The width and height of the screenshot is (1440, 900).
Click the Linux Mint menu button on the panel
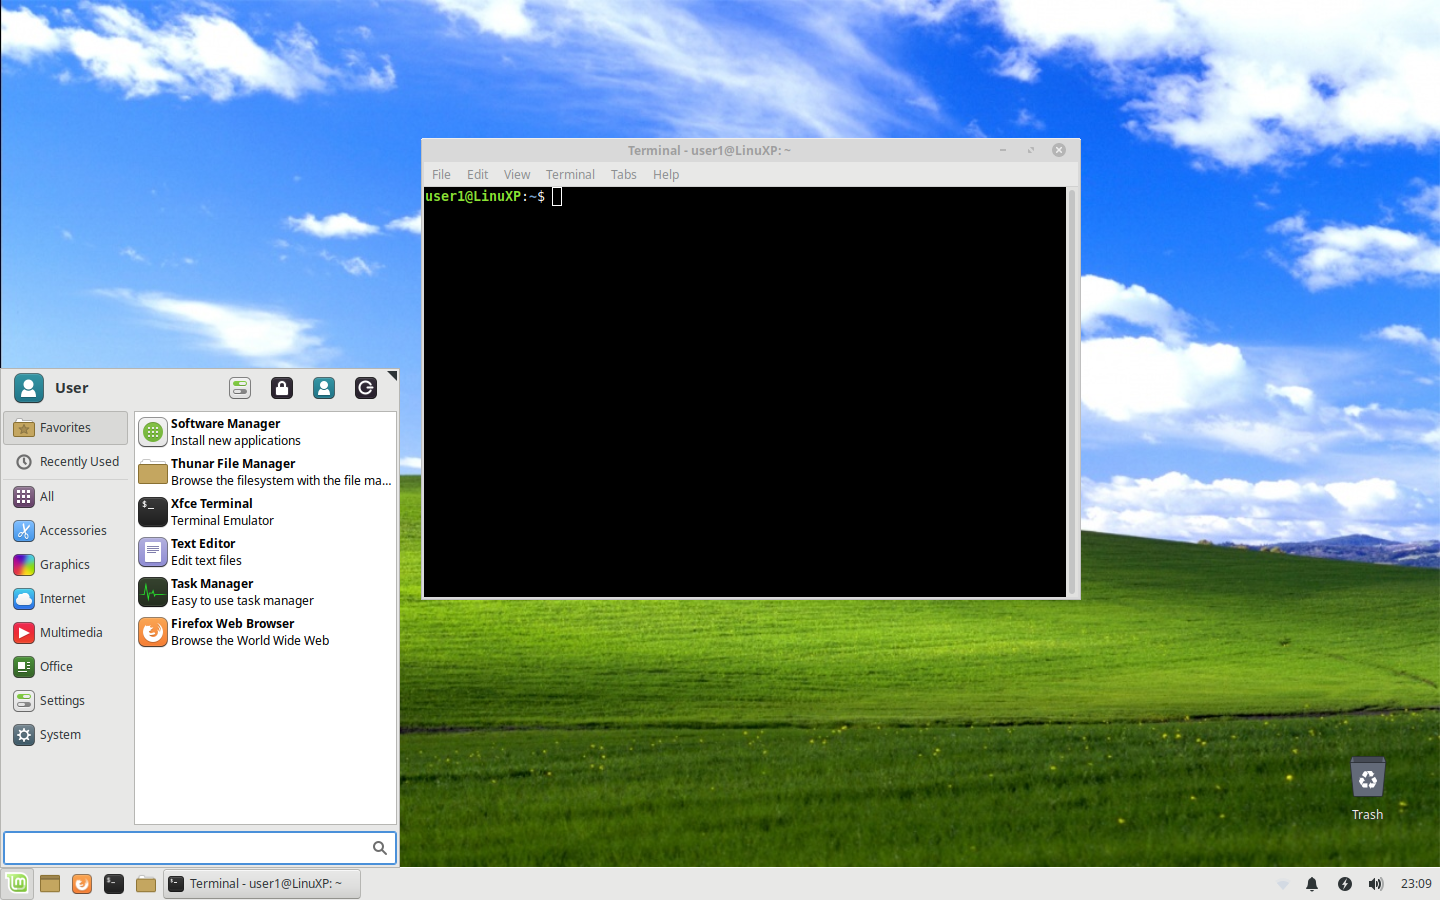tap(17, 883)
